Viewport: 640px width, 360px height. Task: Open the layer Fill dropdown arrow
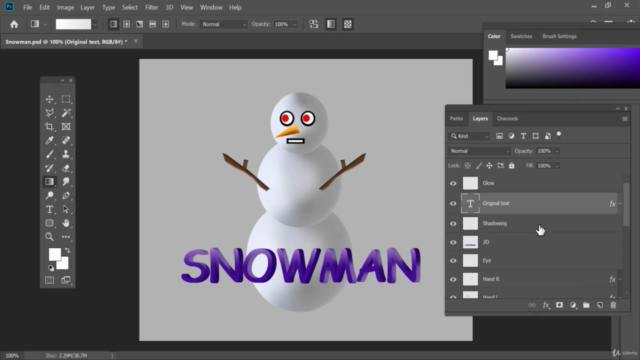(557, 166)
